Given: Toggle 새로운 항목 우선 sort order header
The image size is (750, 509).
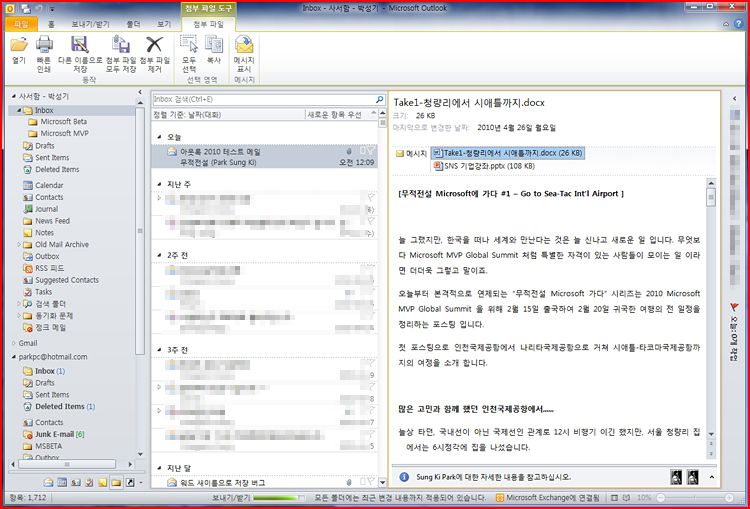Looking at the screenshot, I should pos(341,114).
